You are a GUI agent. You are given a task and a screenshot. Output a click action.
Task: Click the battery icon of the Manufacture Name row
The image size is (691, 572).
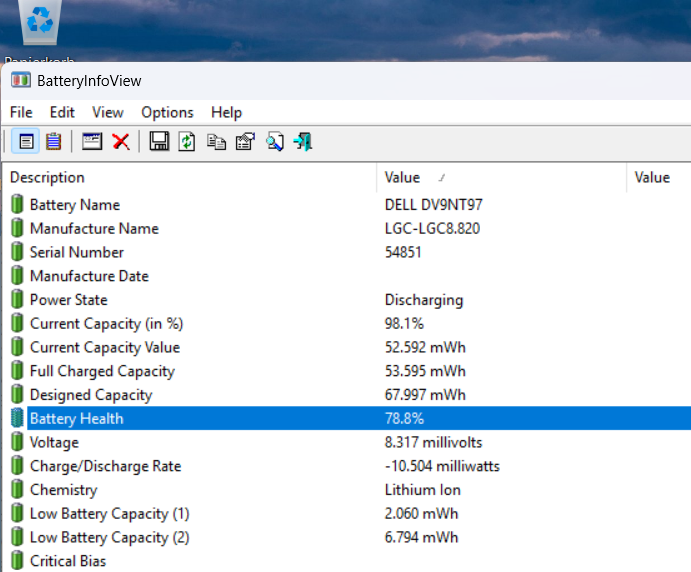(17, 228)
